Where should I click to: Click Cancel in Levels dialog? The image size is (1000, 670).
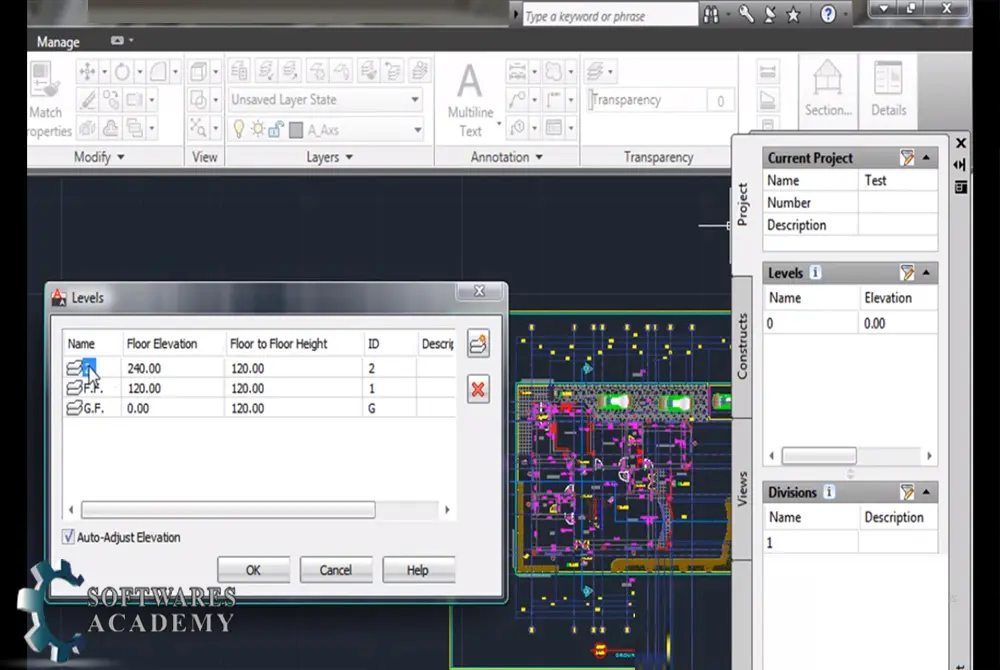335,570
